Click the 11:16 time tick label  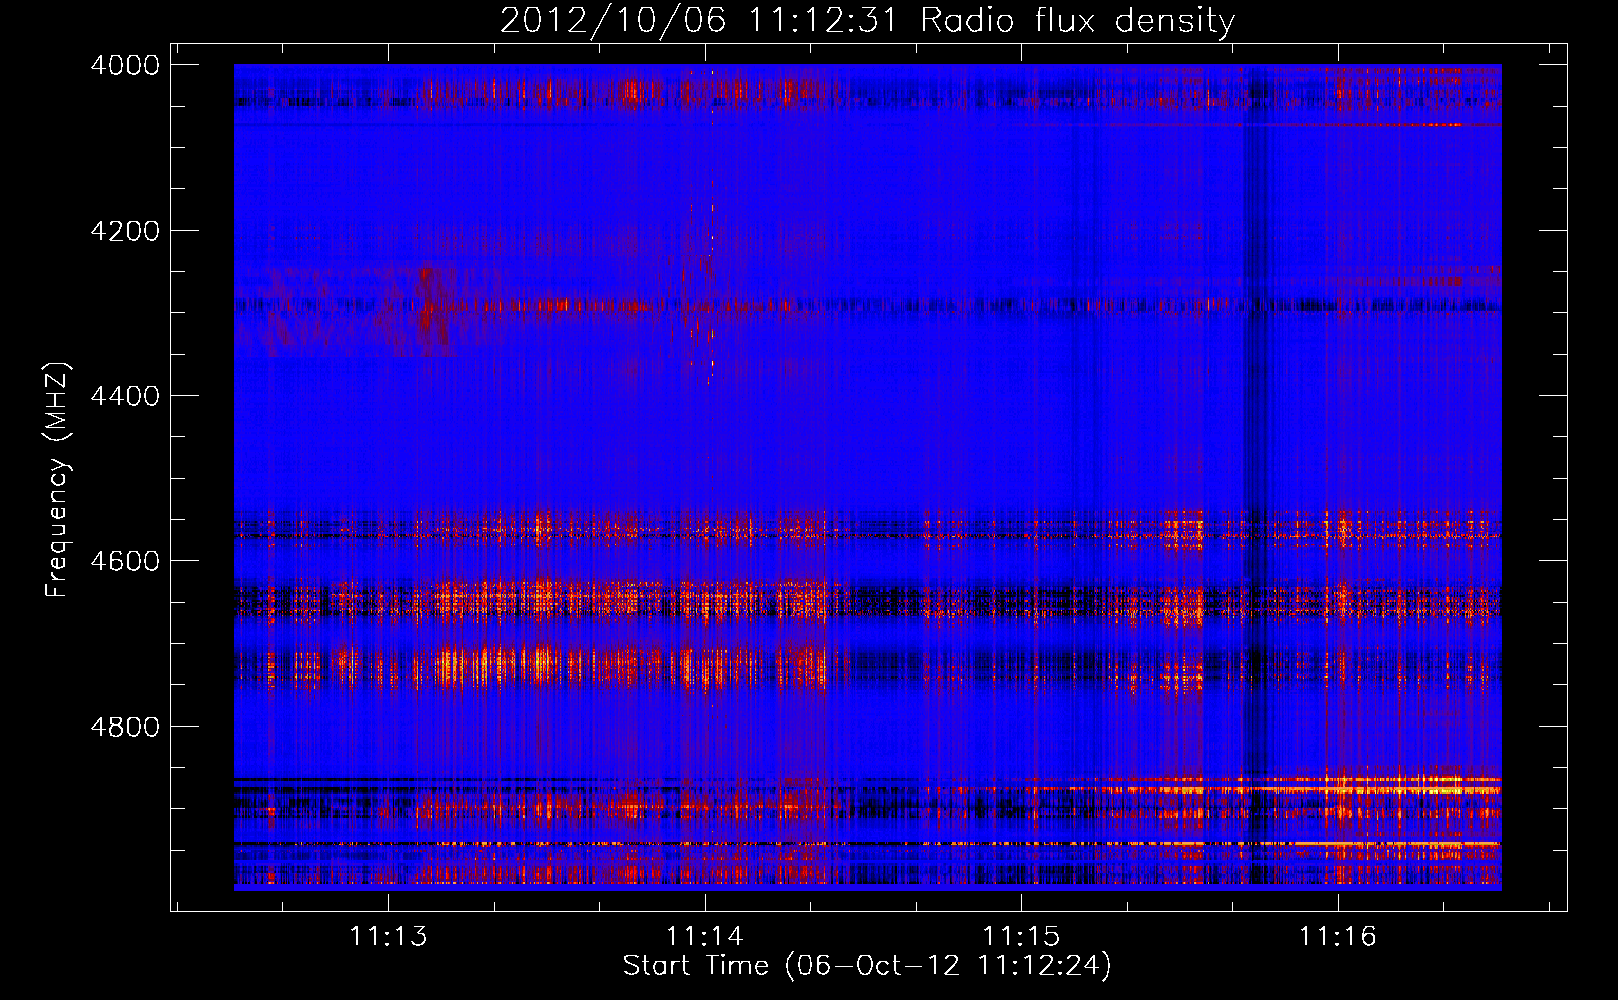1337,936
